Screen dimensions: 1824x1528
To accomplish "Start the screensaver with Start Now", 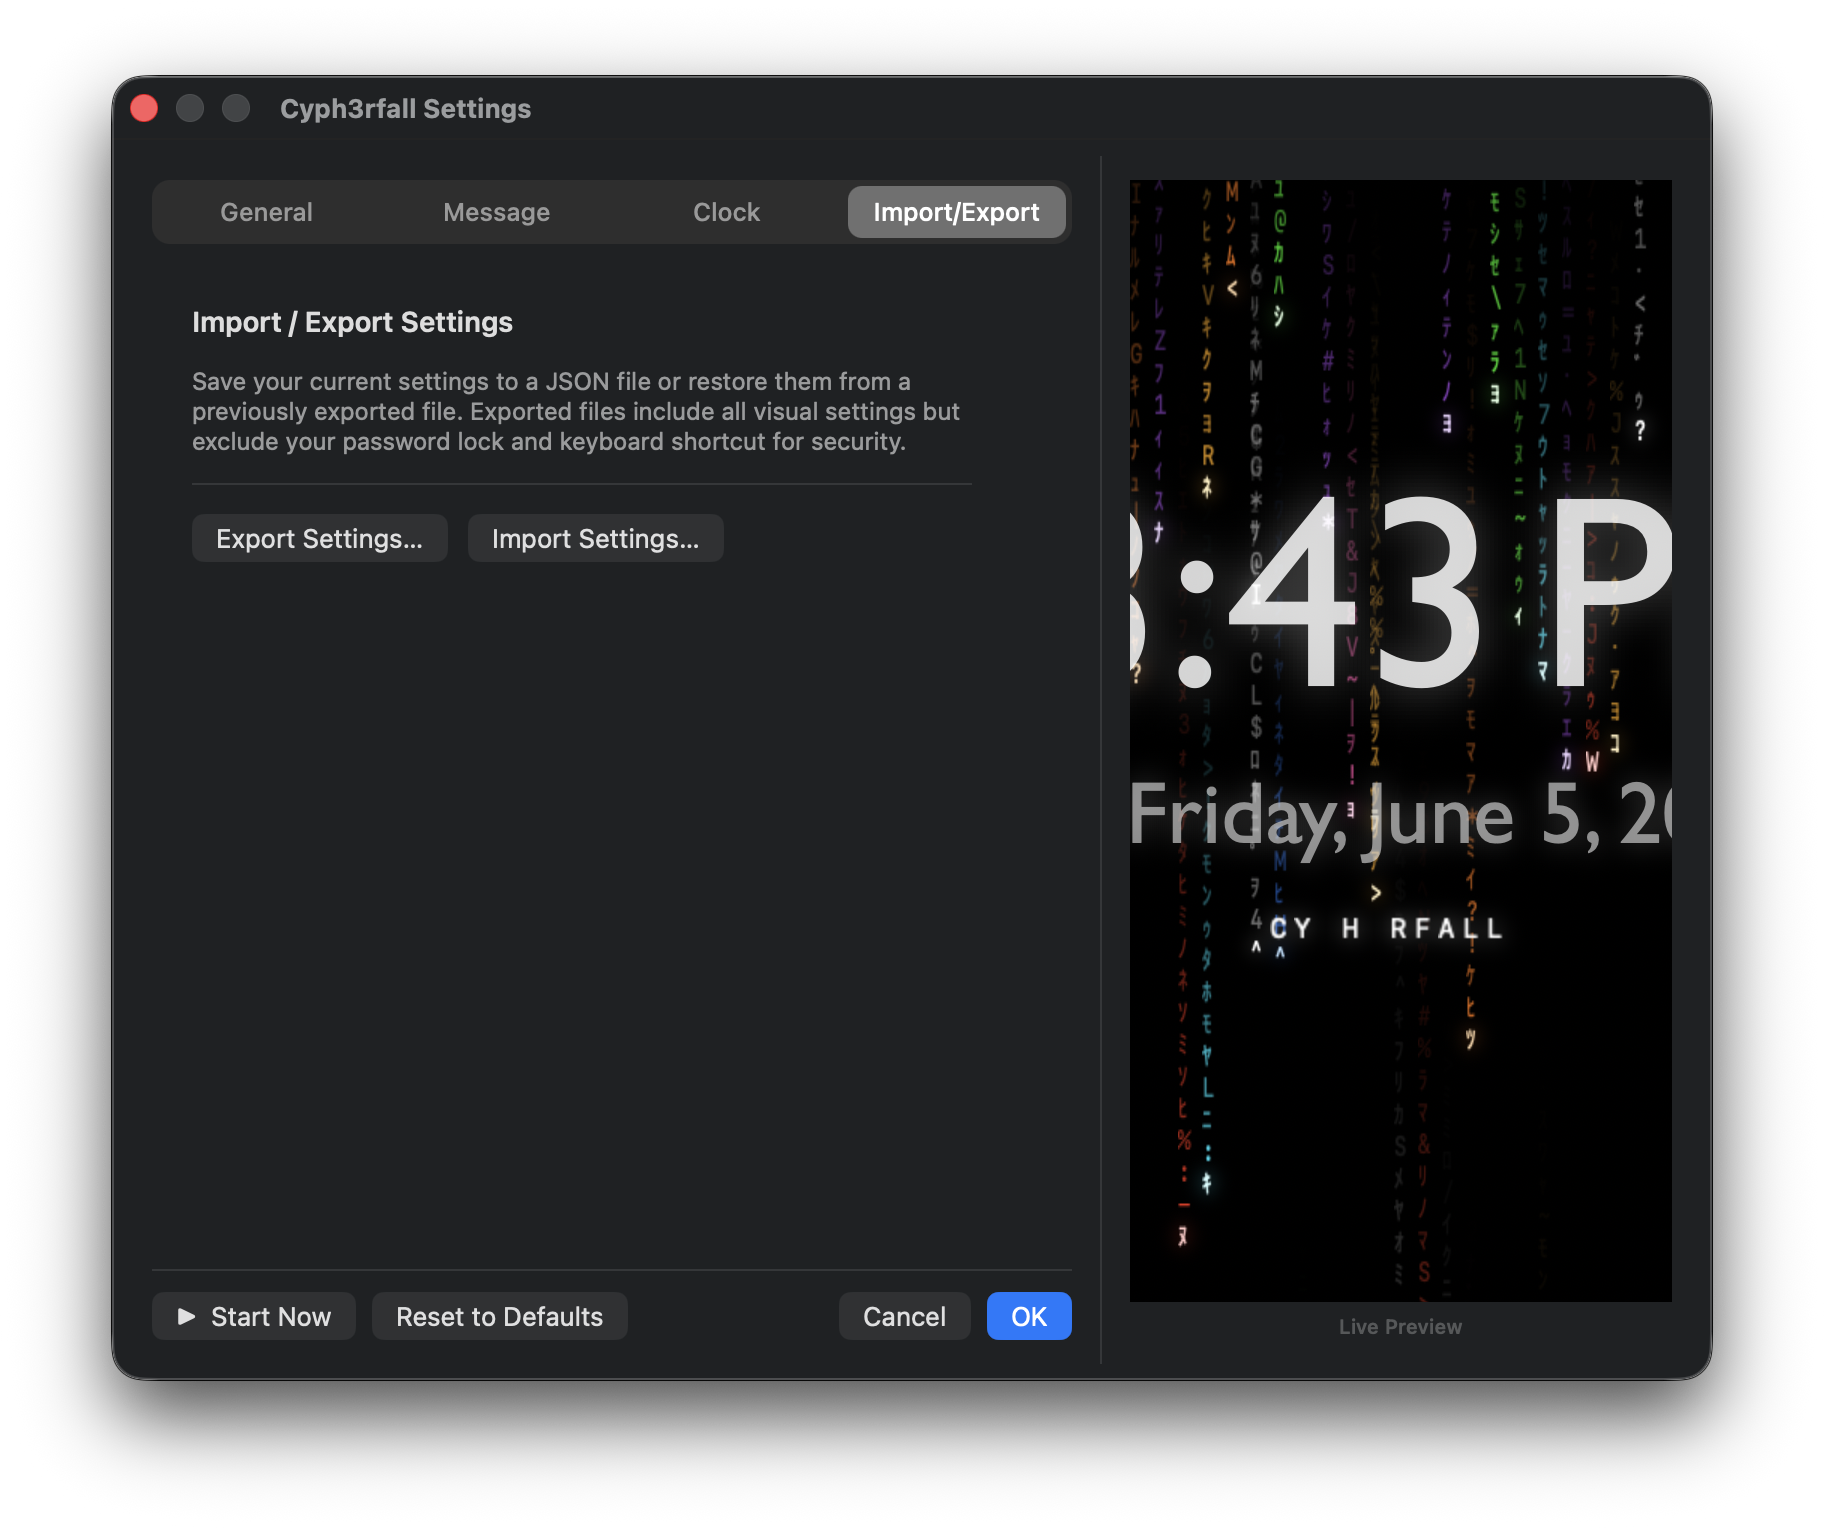I will point(254,1316).
